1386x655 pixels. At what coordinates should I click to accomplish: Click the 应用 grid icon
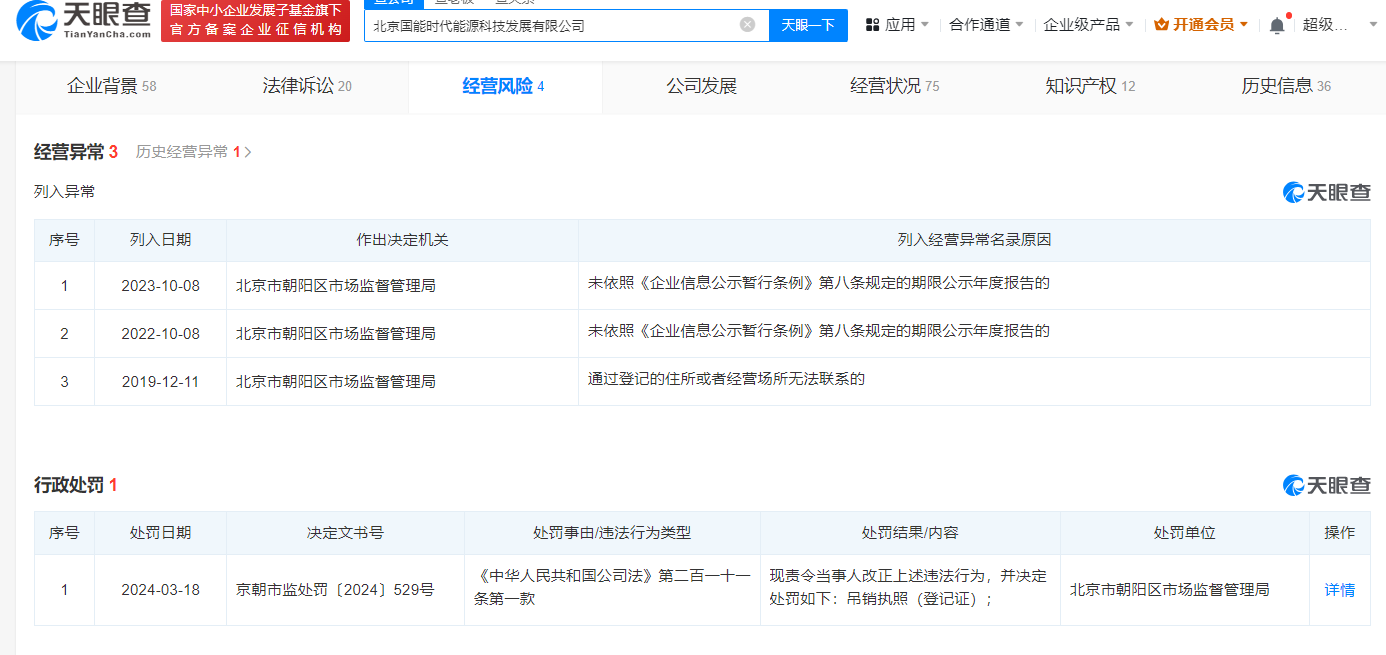pyautogui.click(x=872, y=25)
